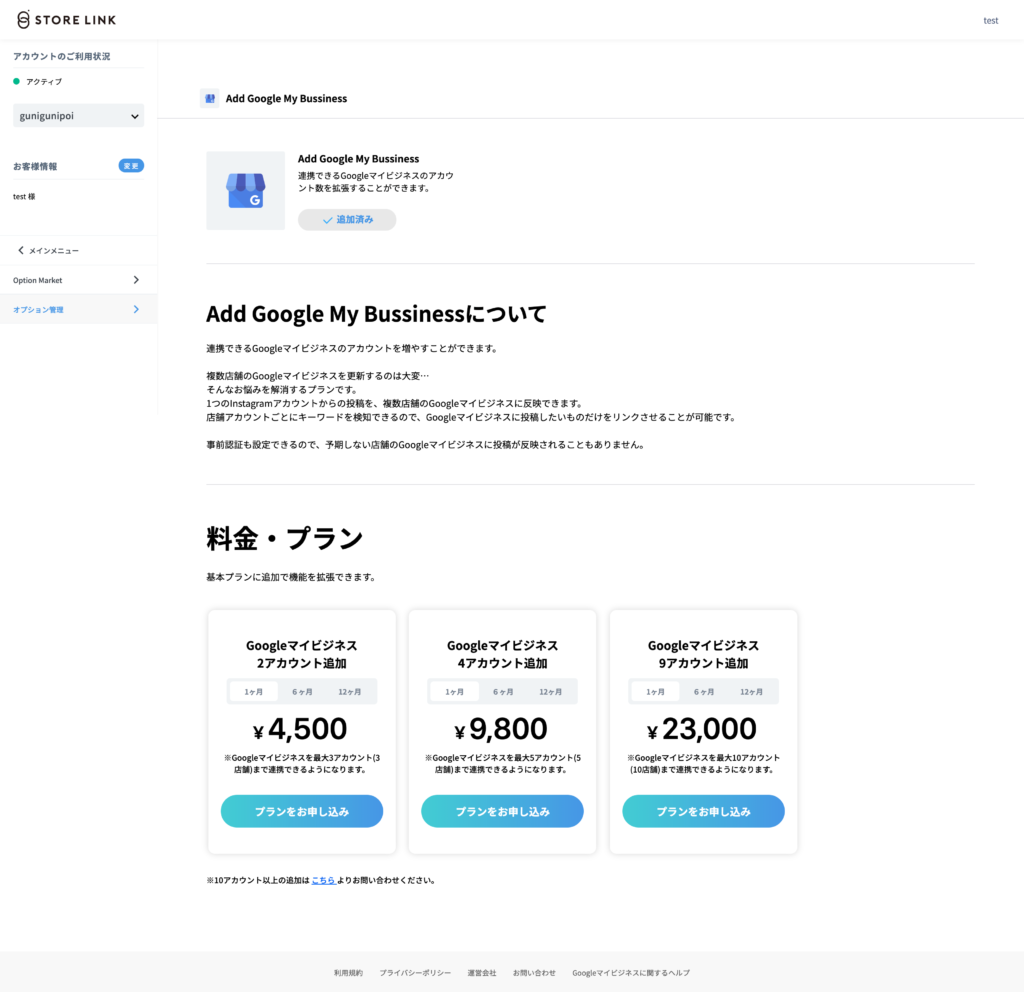Click the STORE LINK logo icon
Viewport: 1024px width, 992px height.
24,20
